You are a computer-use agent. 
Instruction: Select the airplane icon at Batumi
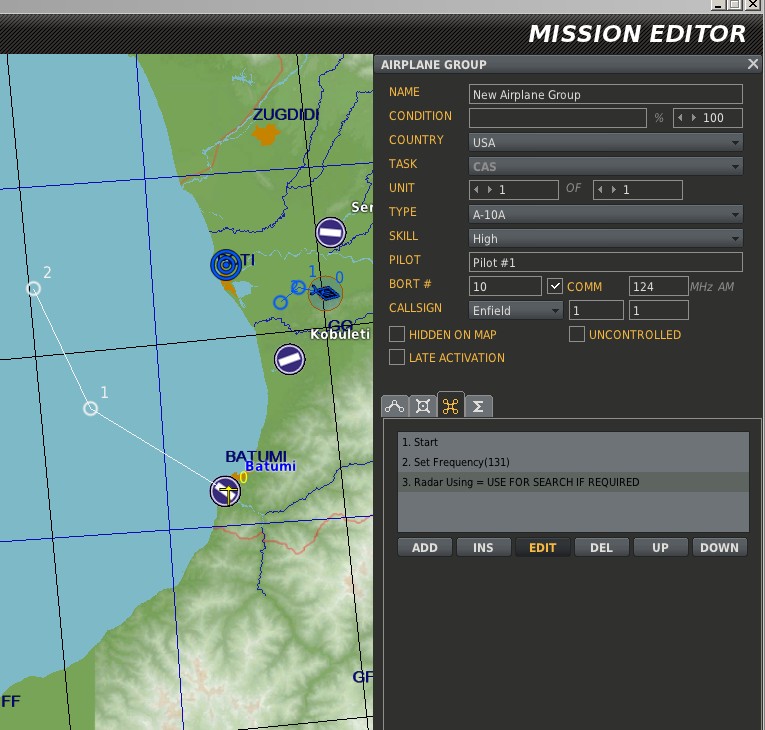point(225,491)
